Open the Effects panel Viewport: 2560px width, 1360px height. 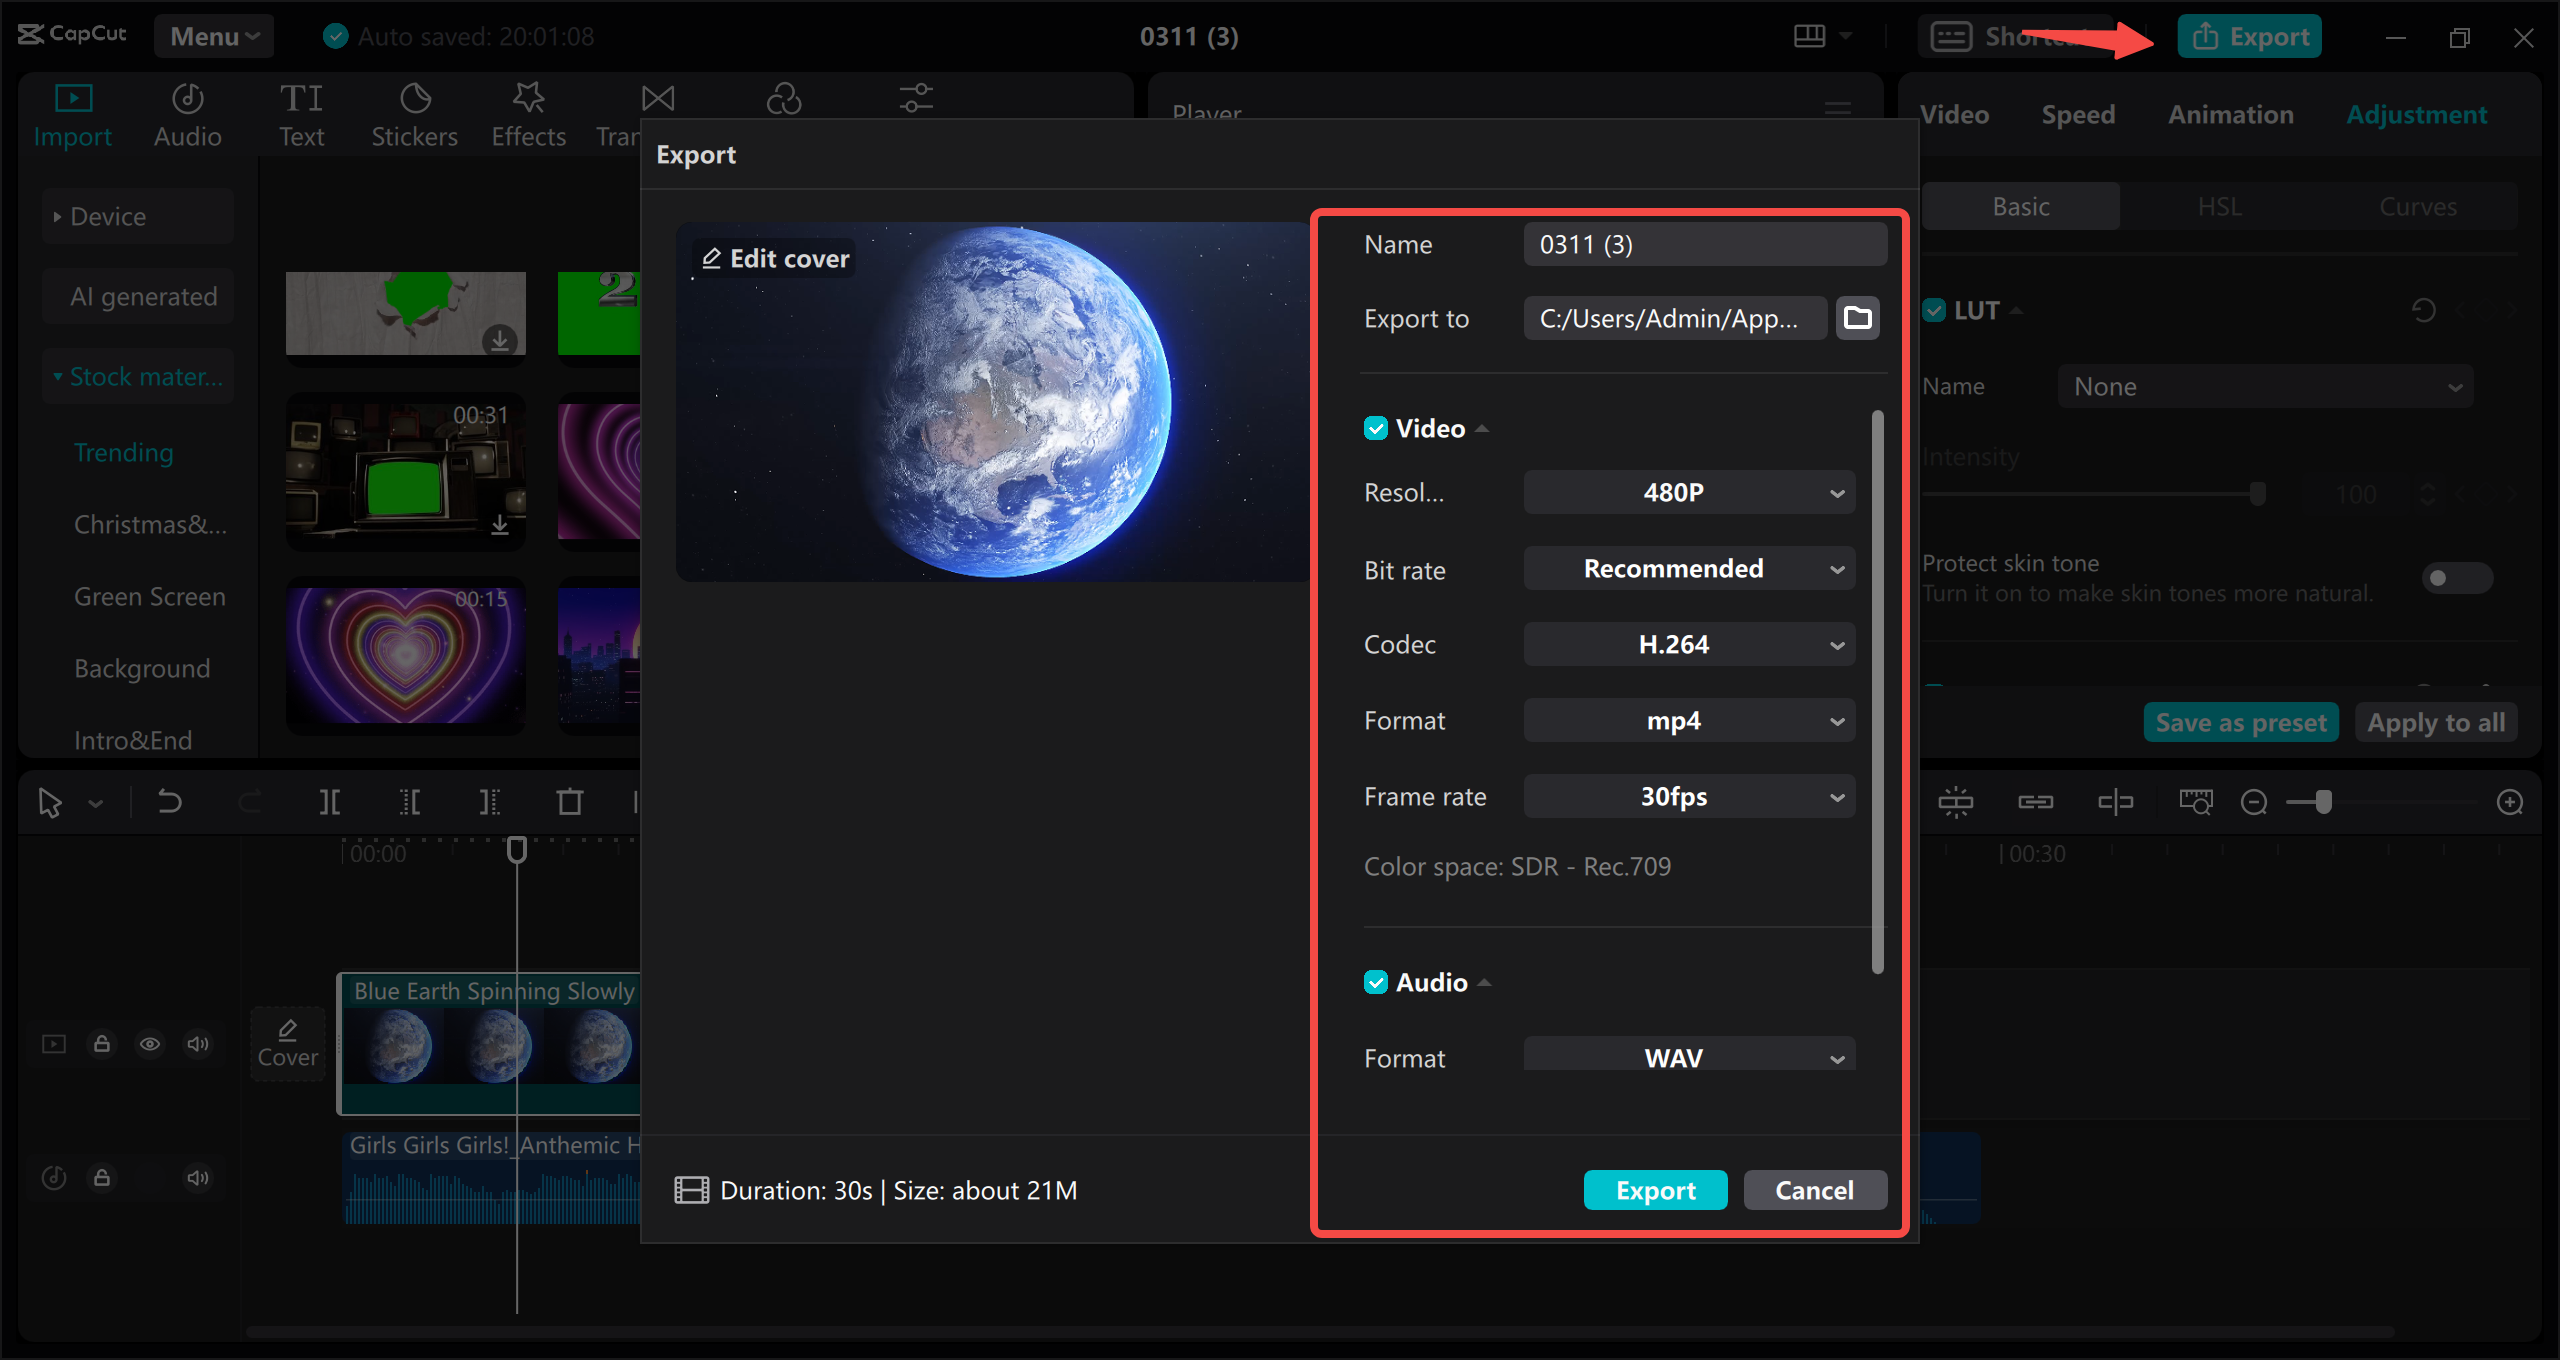pos(528,112)
